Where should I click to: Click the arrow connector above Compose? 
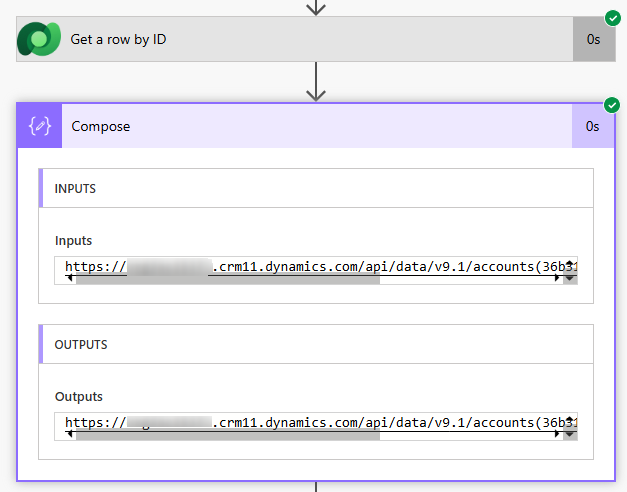(316, 82)
